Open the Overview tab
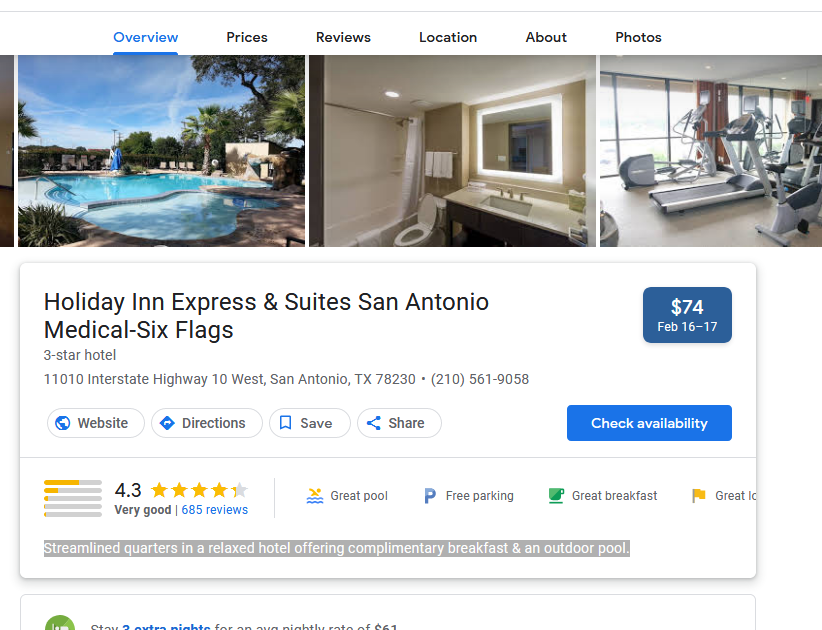This screenshot has height=630, width=822. click(x=145, y=37)
